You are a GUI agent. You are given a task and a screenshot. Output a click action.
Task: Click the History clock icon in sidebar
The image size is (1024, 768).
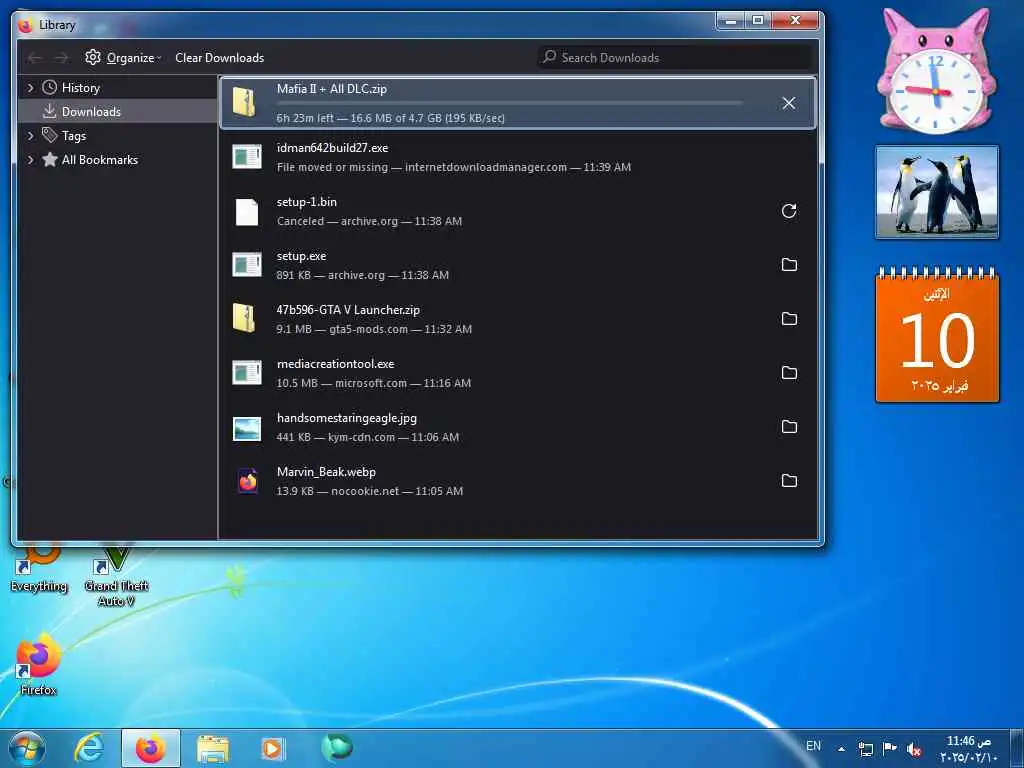pyautogui.click(x=50, y=88)
